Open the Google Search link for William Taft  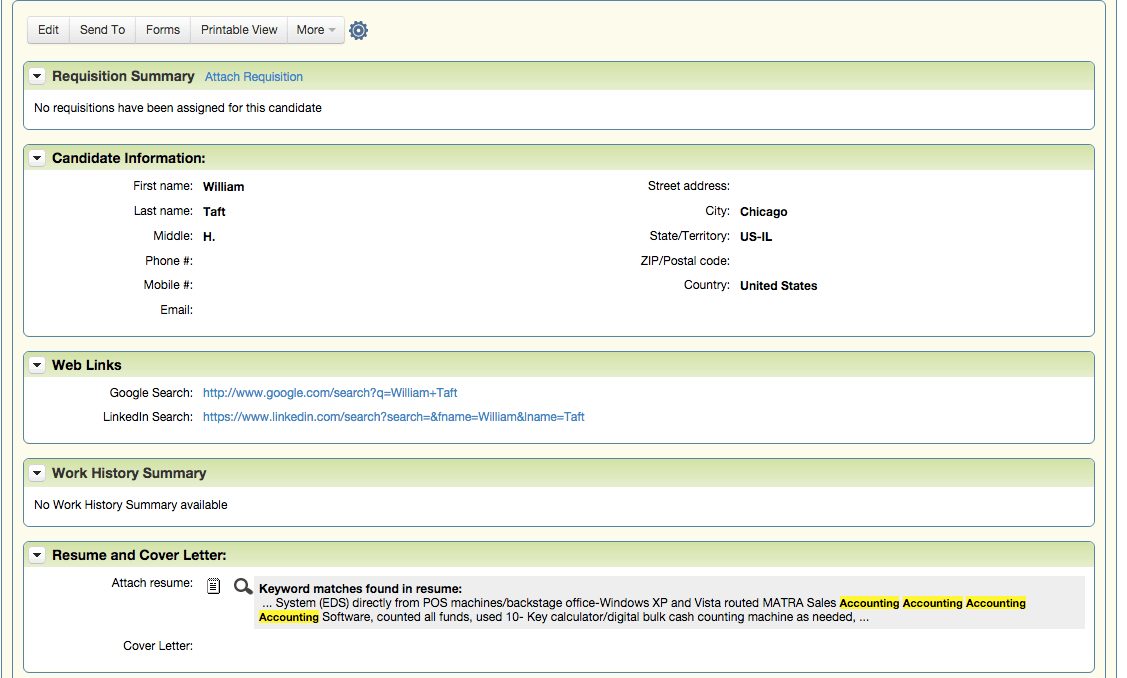point(330,393)
